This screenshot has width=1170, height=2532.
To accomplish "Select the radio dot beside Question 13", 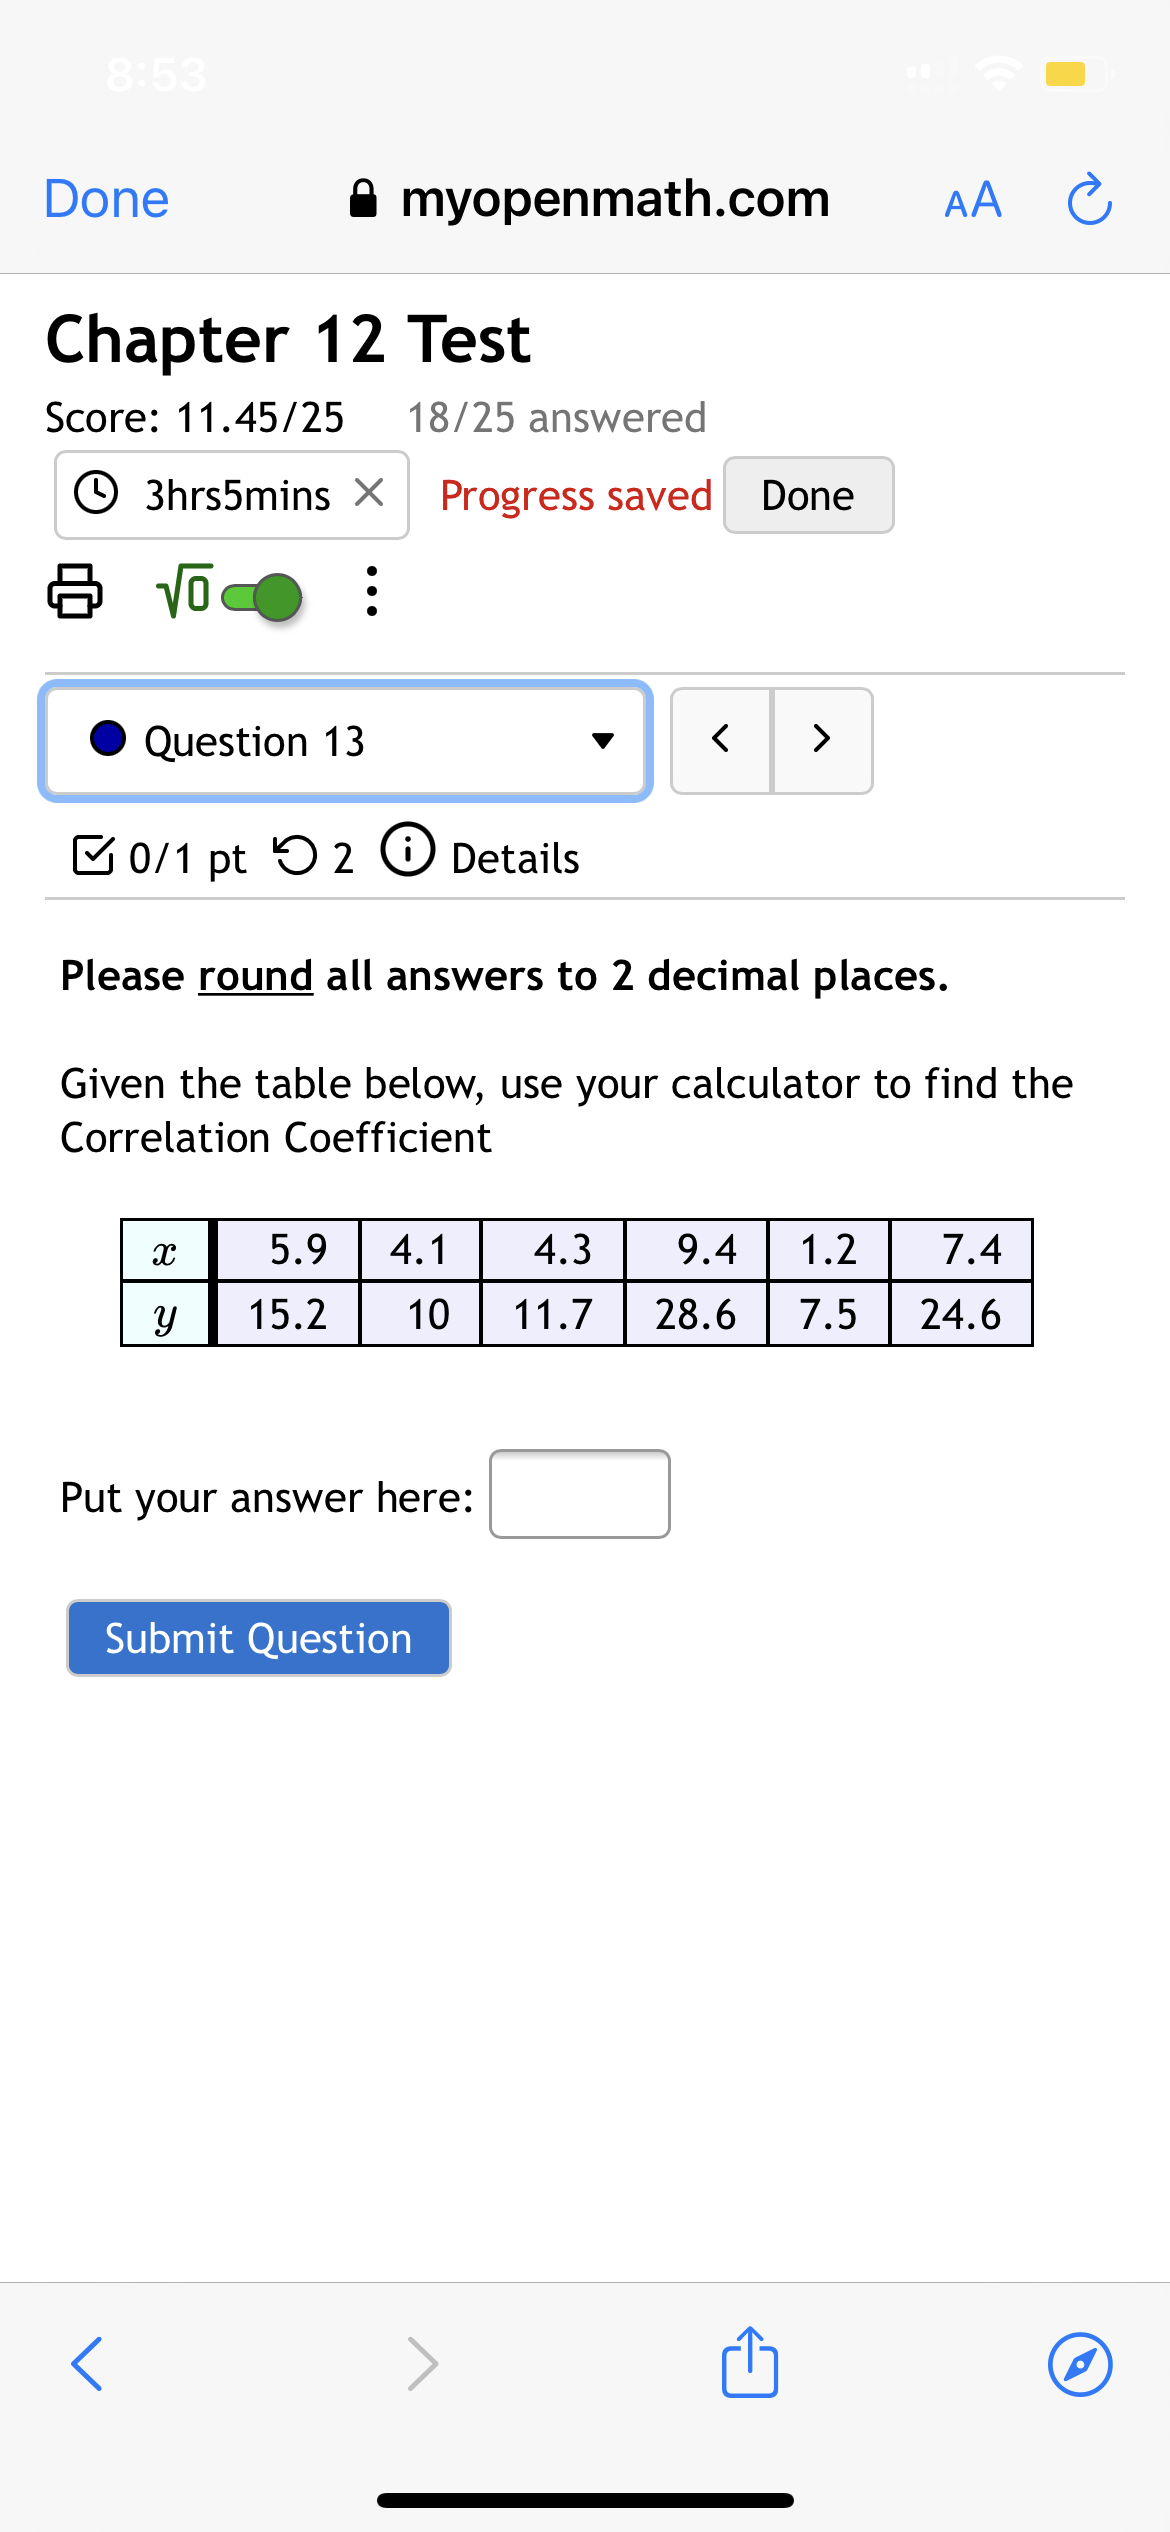I will [108, 740].
